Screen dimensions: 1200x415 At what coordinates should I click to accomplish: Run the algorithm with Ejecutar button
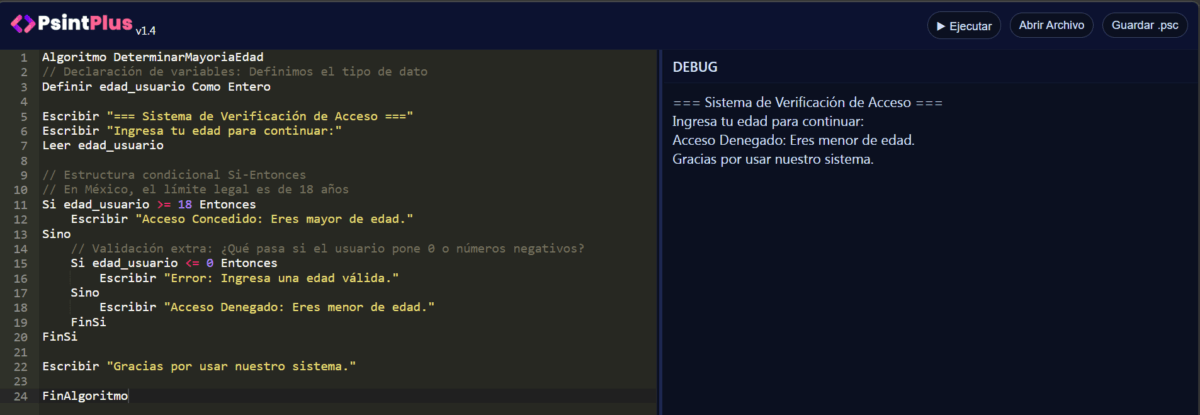coord(964,25)
